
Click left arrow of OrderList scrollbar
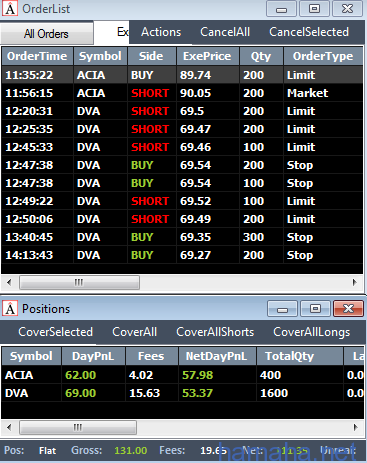point(9,283)
